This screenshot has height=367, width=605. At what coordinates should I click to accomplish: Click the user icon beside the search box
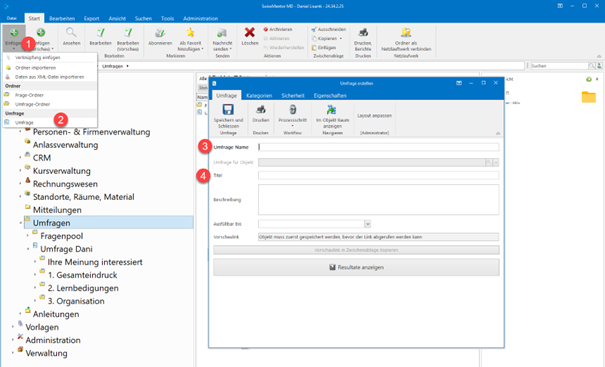599,66
